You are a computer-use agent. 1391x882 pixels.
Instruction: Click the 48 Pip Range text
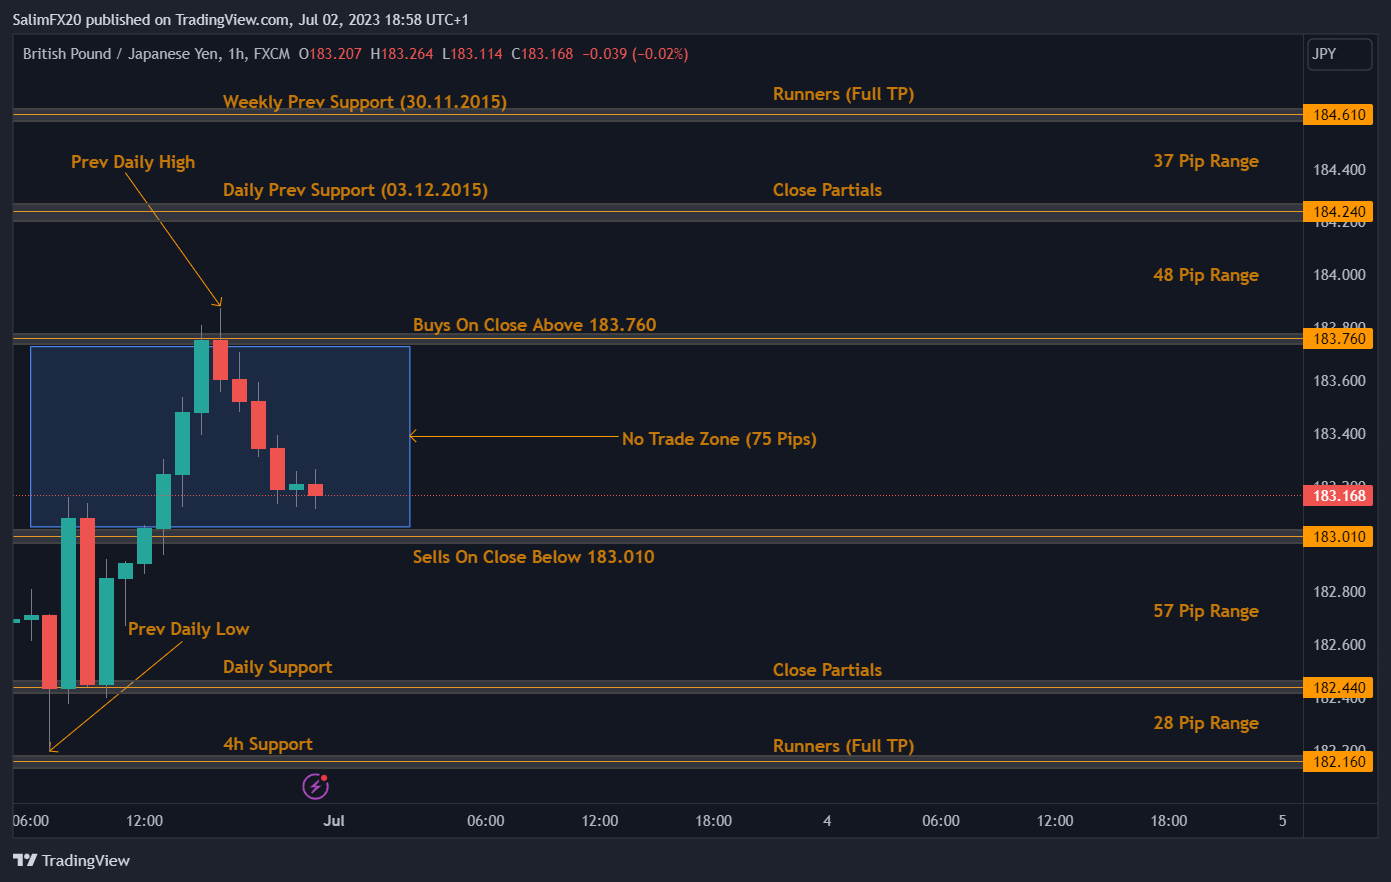tap(1205, 275)
